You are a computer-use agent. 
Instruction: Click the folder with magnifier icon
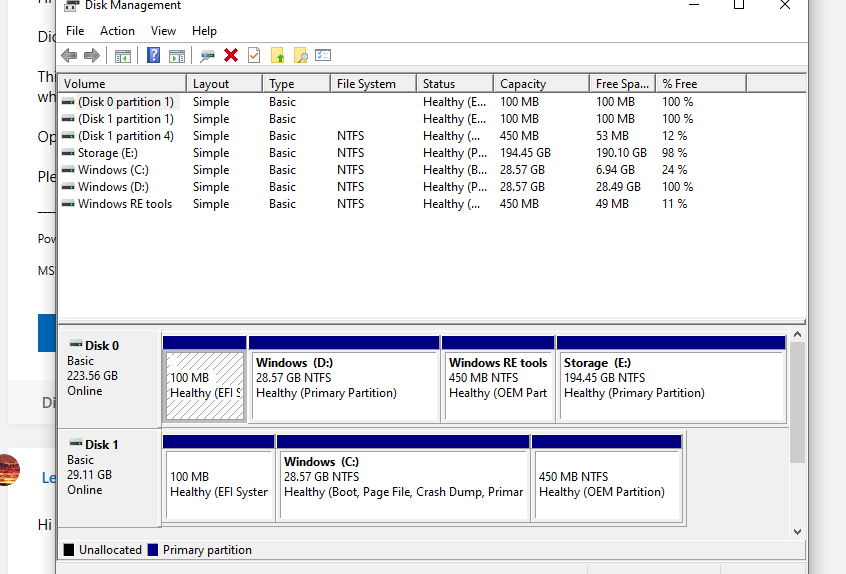301,55
